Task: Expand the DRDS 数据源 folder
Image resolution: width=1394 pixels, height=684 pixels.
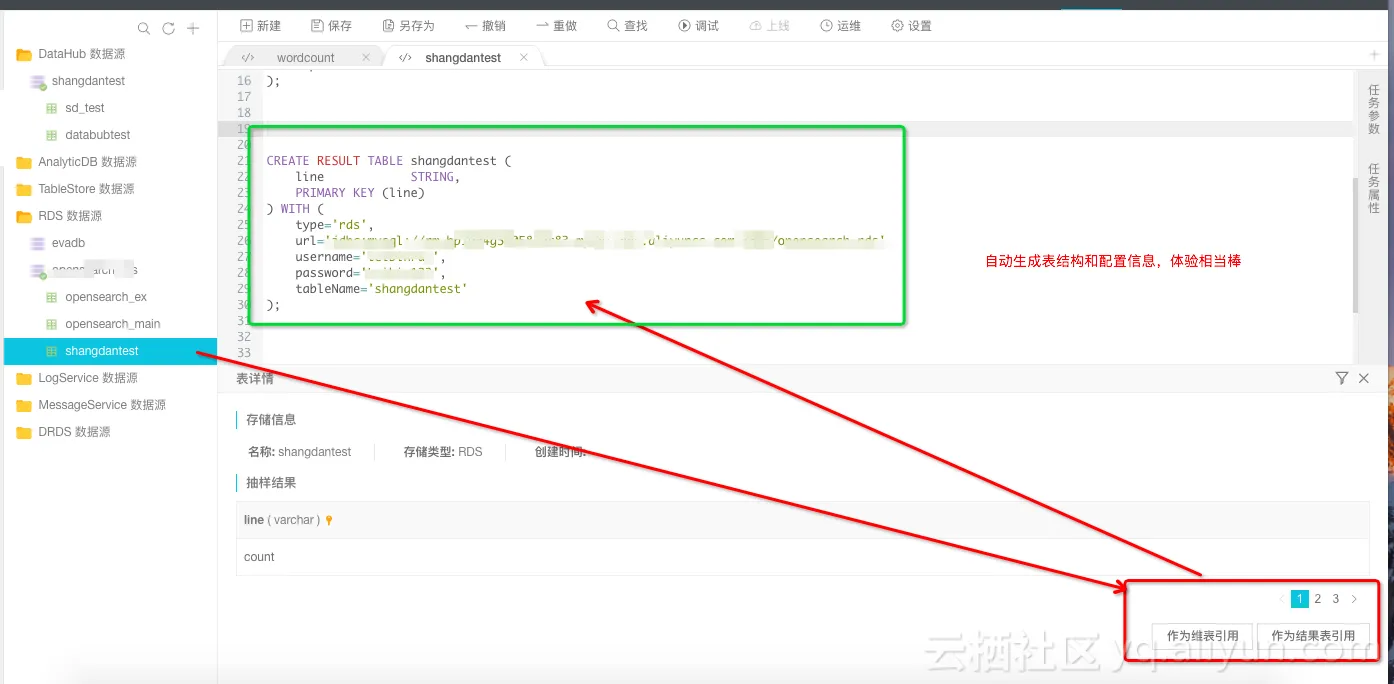Action: 63,432
